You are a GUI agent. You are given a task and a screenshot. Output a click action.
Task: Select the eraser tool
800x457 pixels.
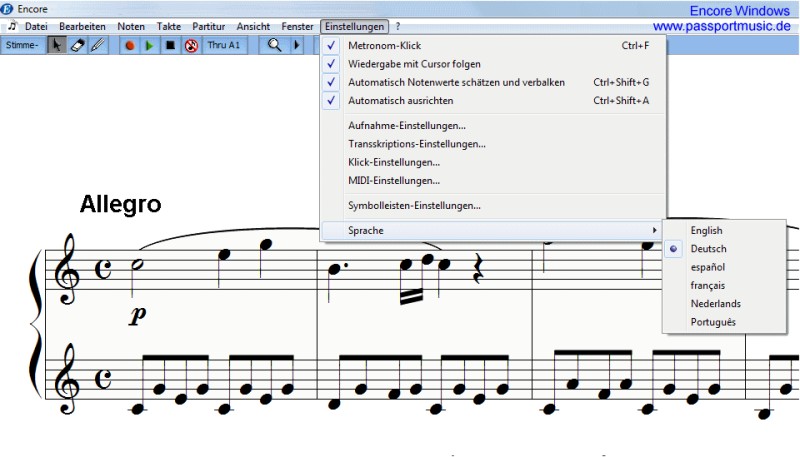point(77,45)
